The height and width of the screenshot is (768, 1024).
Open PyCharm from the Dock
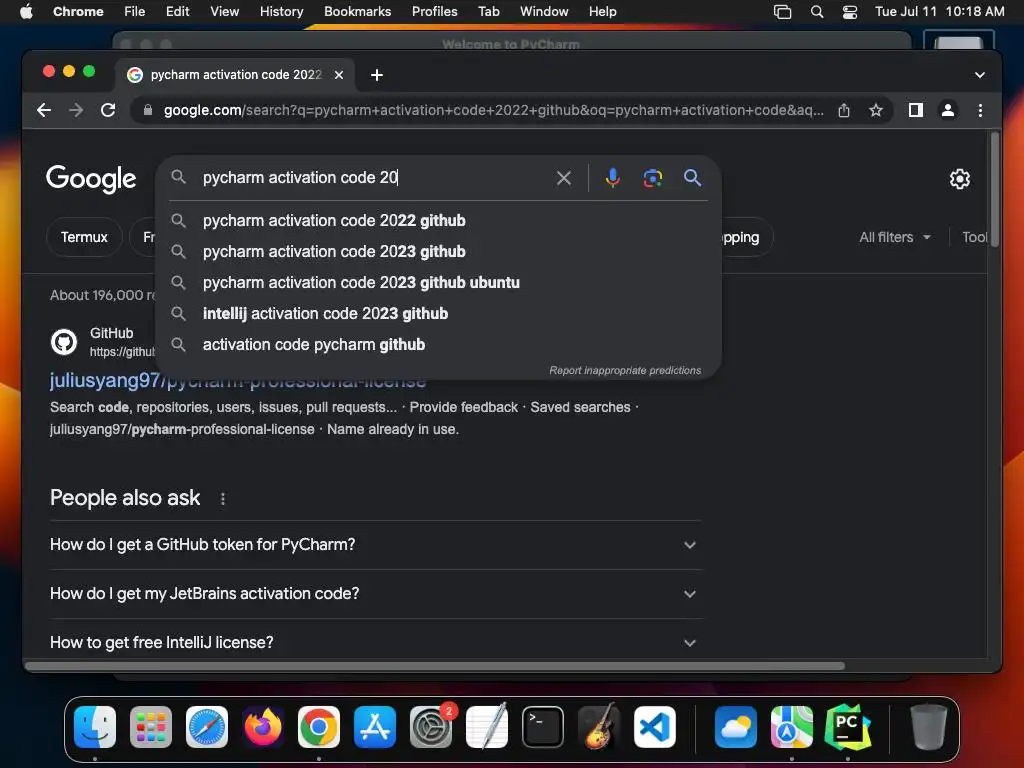(x=848, y=727)
